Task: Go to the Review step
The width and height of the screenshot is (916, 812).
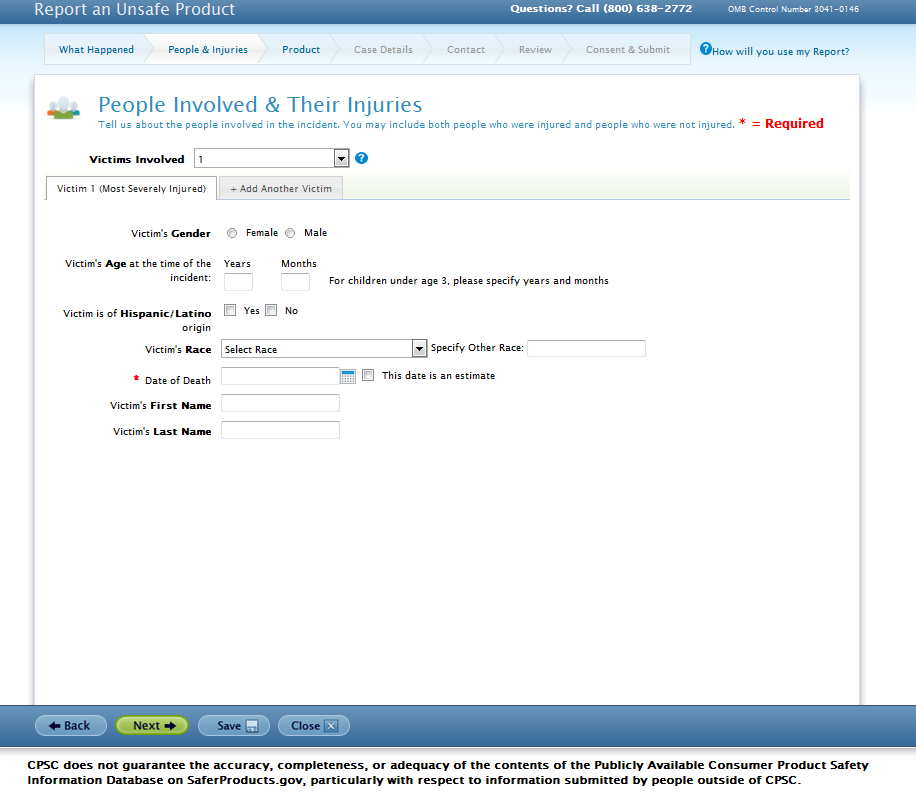Action: coord(535,50)
